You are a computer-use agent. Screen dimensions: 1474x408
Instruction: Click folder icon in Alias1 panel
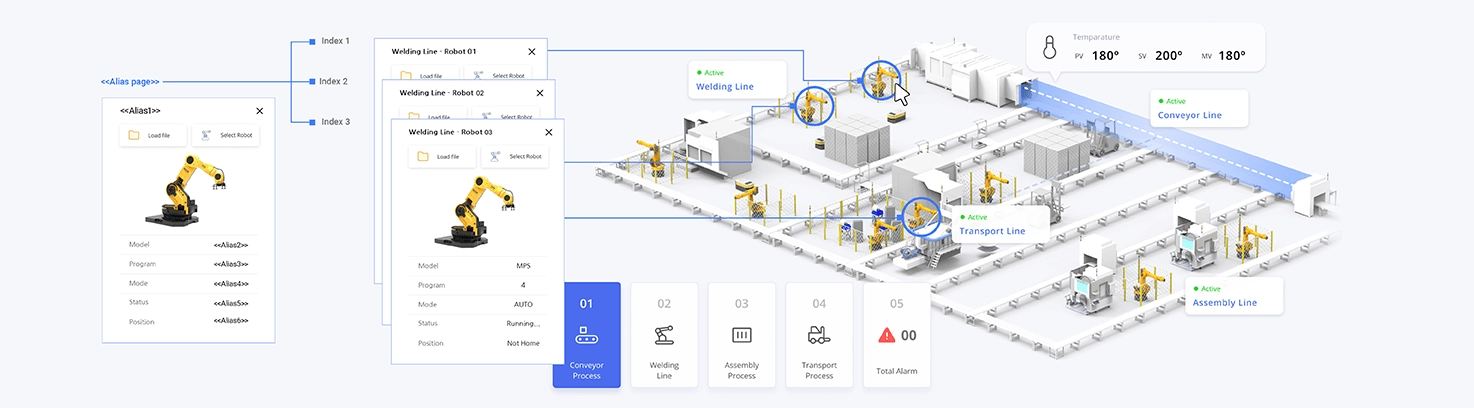tap(133, 135)
